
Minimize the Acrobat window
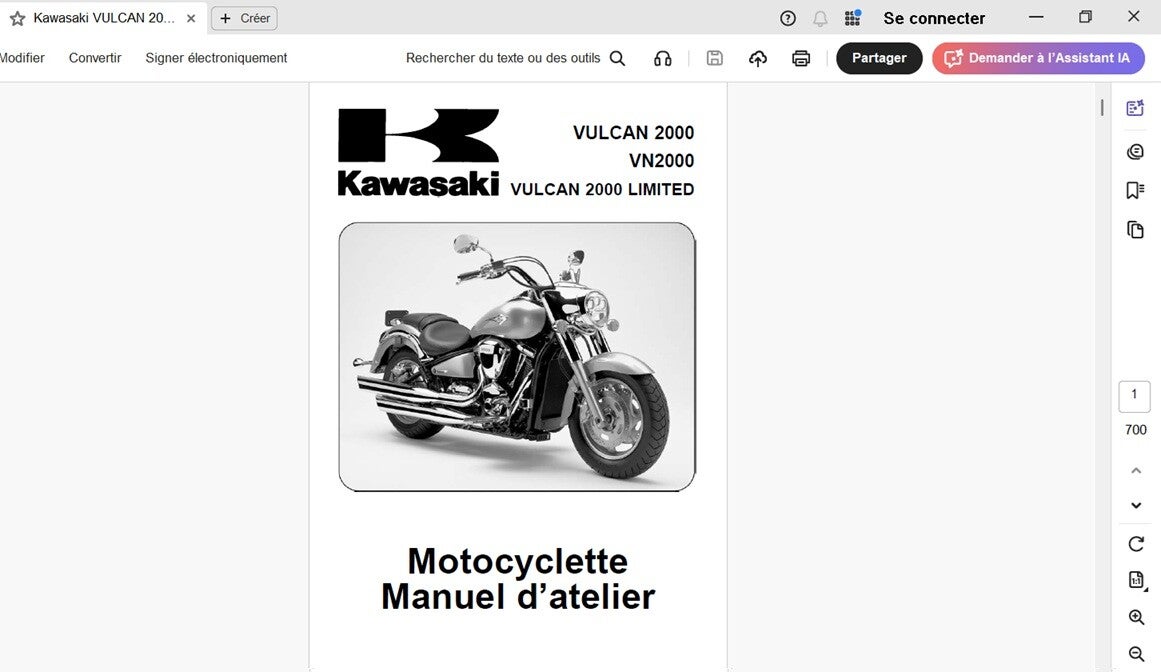pos(1036,17)
